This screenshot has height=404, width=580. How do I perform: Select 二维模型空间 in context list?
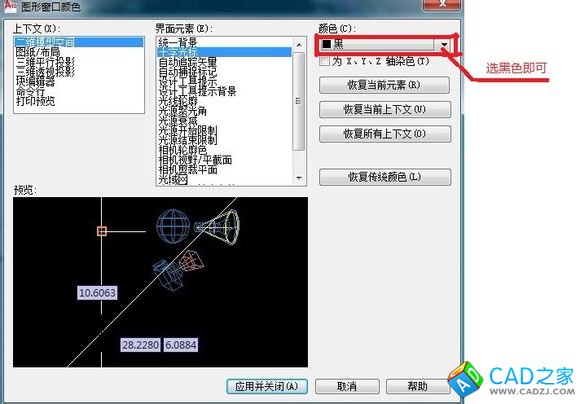click(x=79, y=42)
